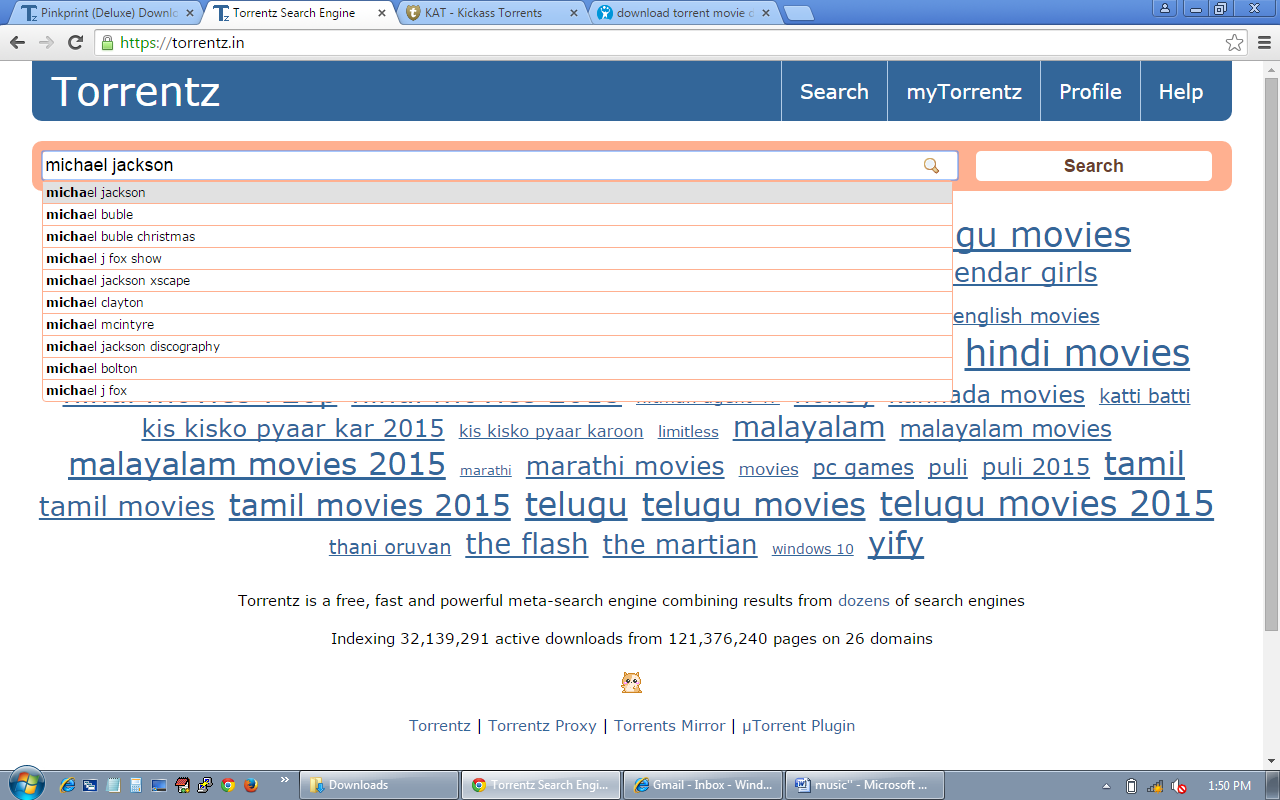Screen dimensions: 1280x800
Task: Click the green padlock security icon
Action: coord(108,43)
